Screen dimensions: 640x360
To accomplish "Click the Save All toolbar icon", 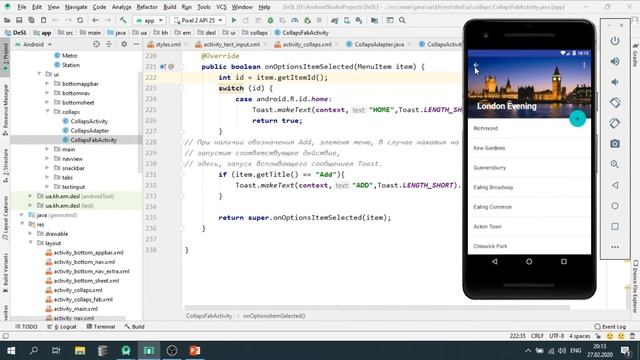I will [x=19, y=20].
